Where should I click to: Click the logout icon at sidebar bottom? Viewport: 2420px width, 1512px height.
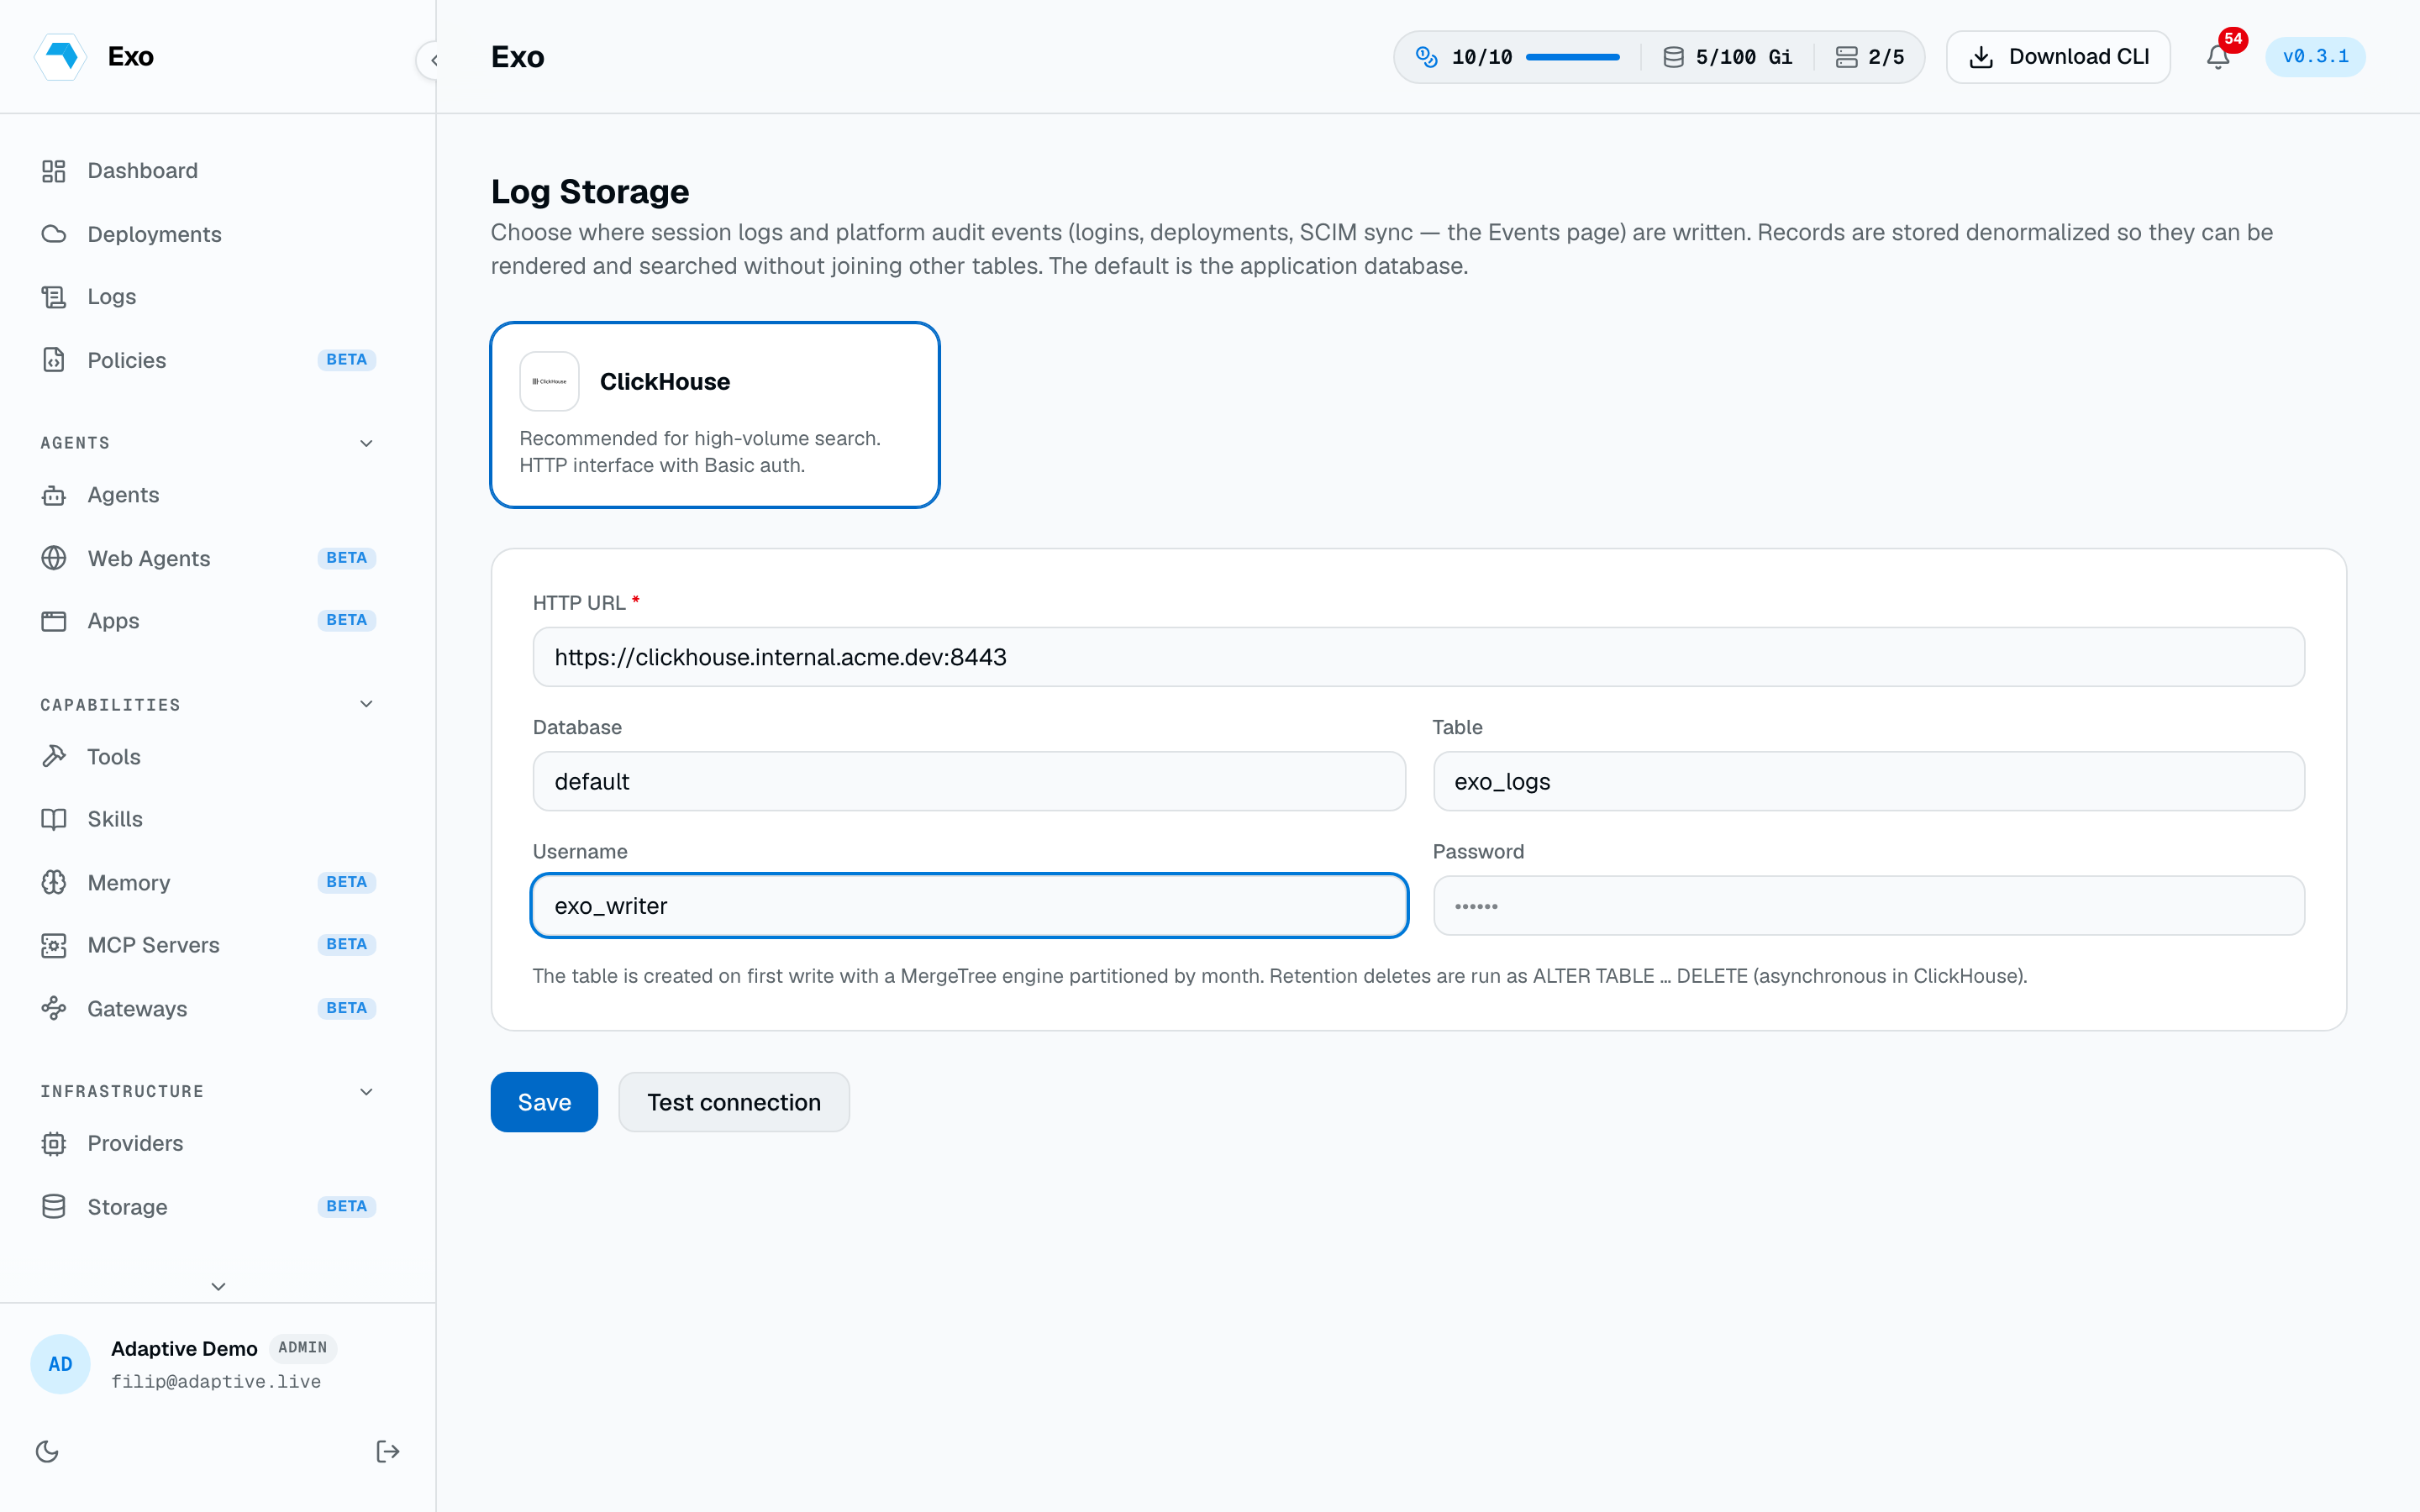click(388, 1451)
